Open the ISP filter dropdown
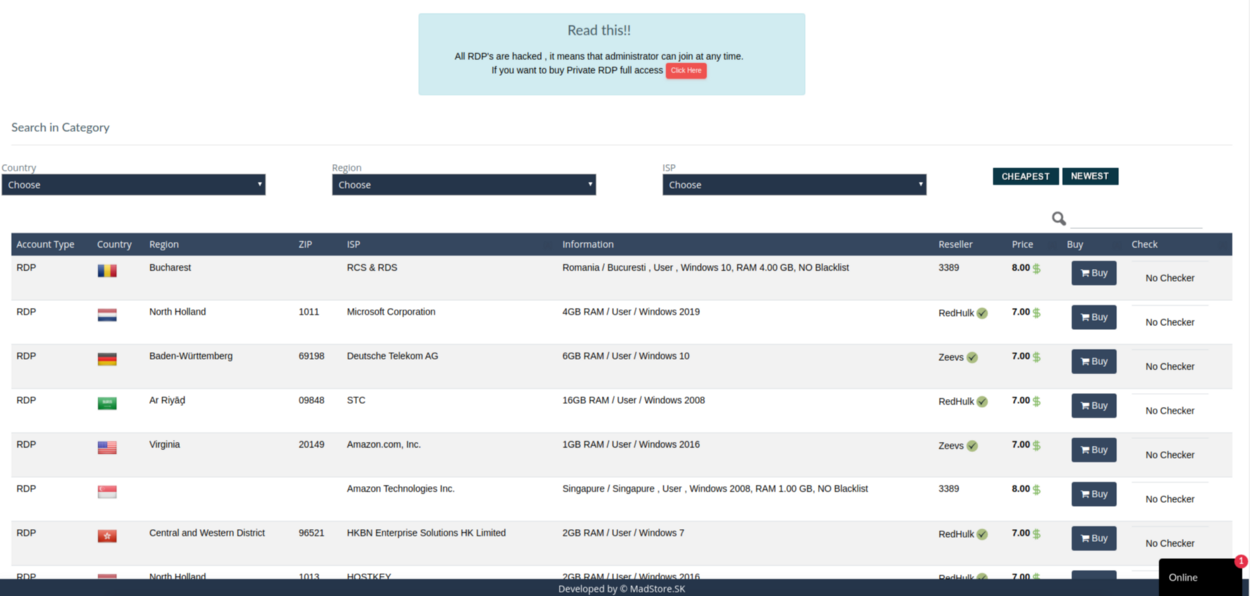Screen dimensions: 1250x596 tap(794, 185)
